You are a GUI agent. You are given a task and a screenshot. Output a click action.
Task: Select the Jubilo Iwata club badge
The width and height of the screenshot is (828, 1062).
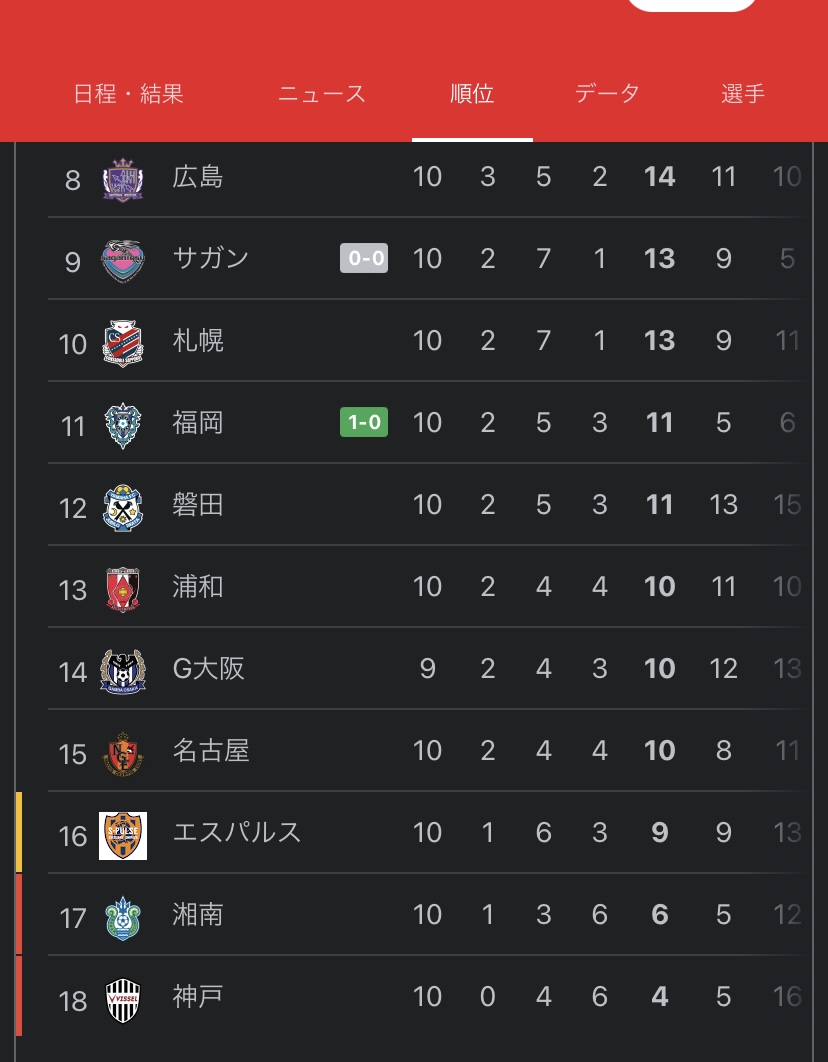coord(123,507)
